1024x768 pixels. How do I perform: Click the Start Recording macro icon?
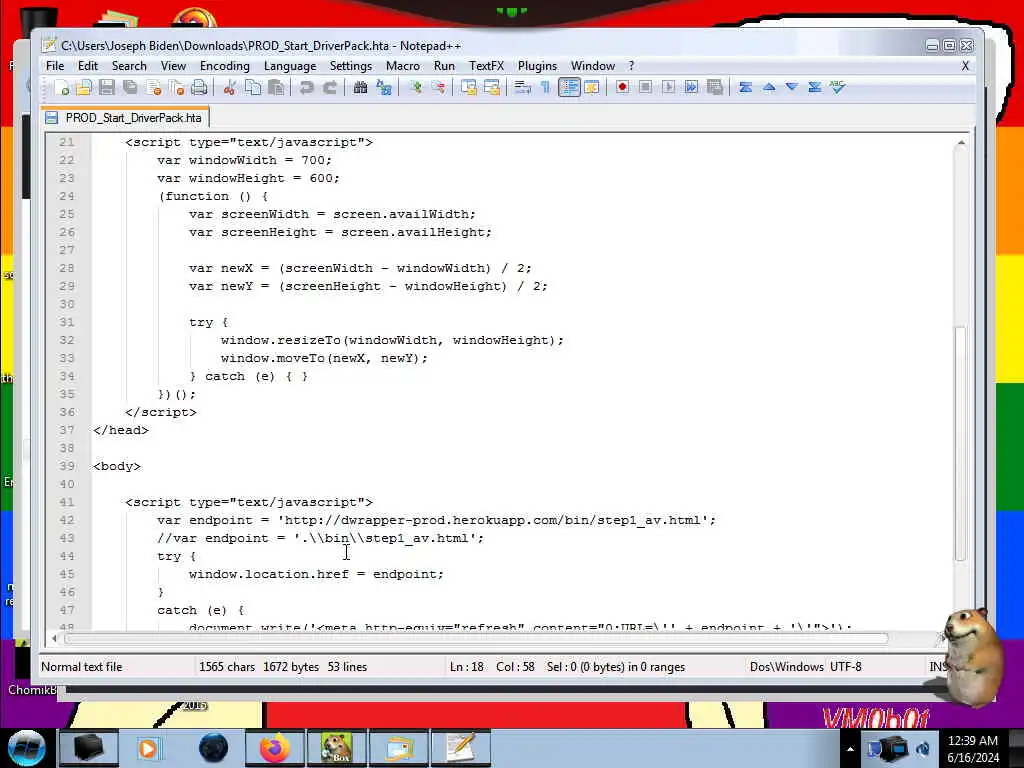(622, 87)
